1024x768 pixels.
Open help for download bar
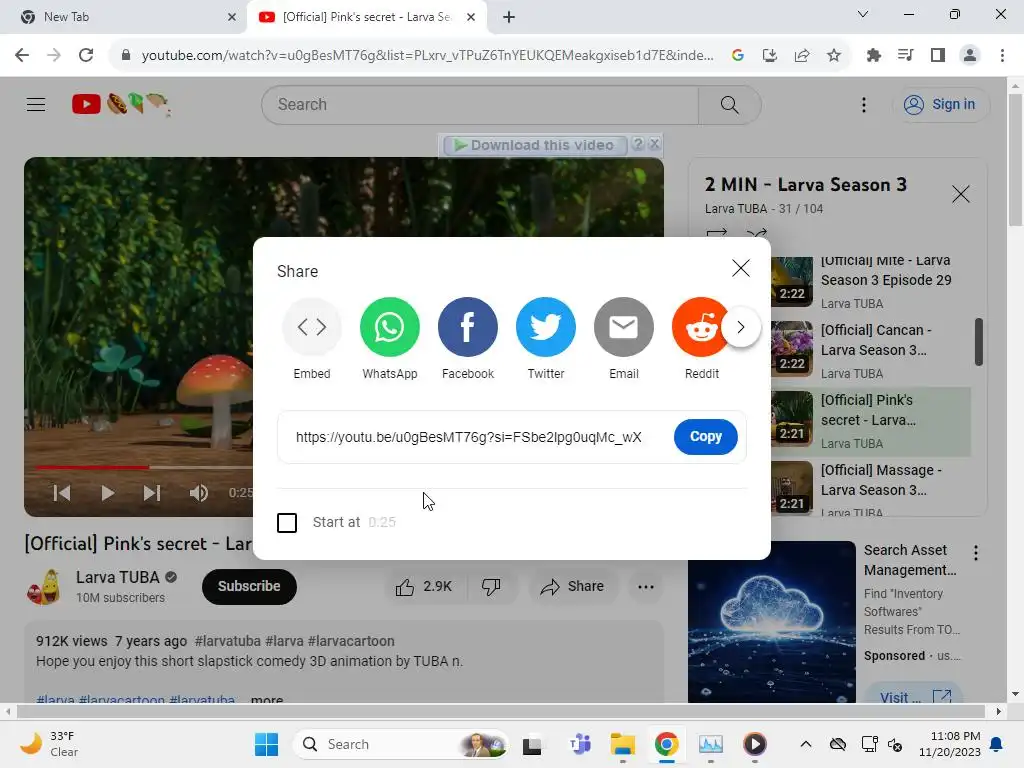(x=638, y=144)
